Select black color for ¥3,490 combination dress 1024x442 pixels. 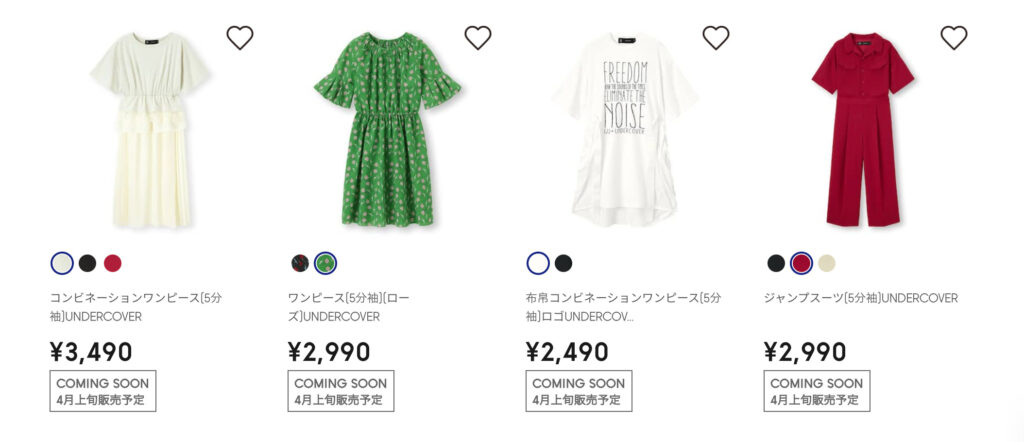click(88, 263)
